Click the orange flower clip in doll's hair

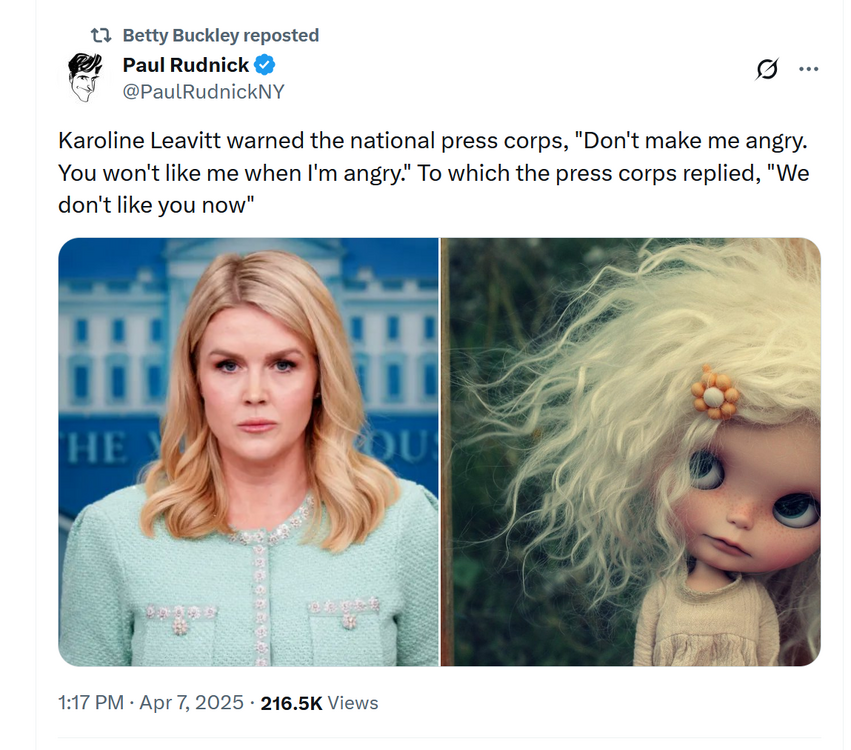coord(714,392)
